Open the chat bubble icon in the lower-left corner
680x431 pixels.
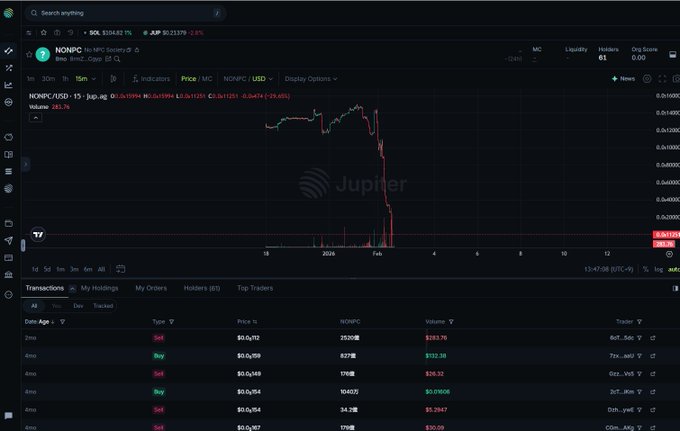coord(9,415)
